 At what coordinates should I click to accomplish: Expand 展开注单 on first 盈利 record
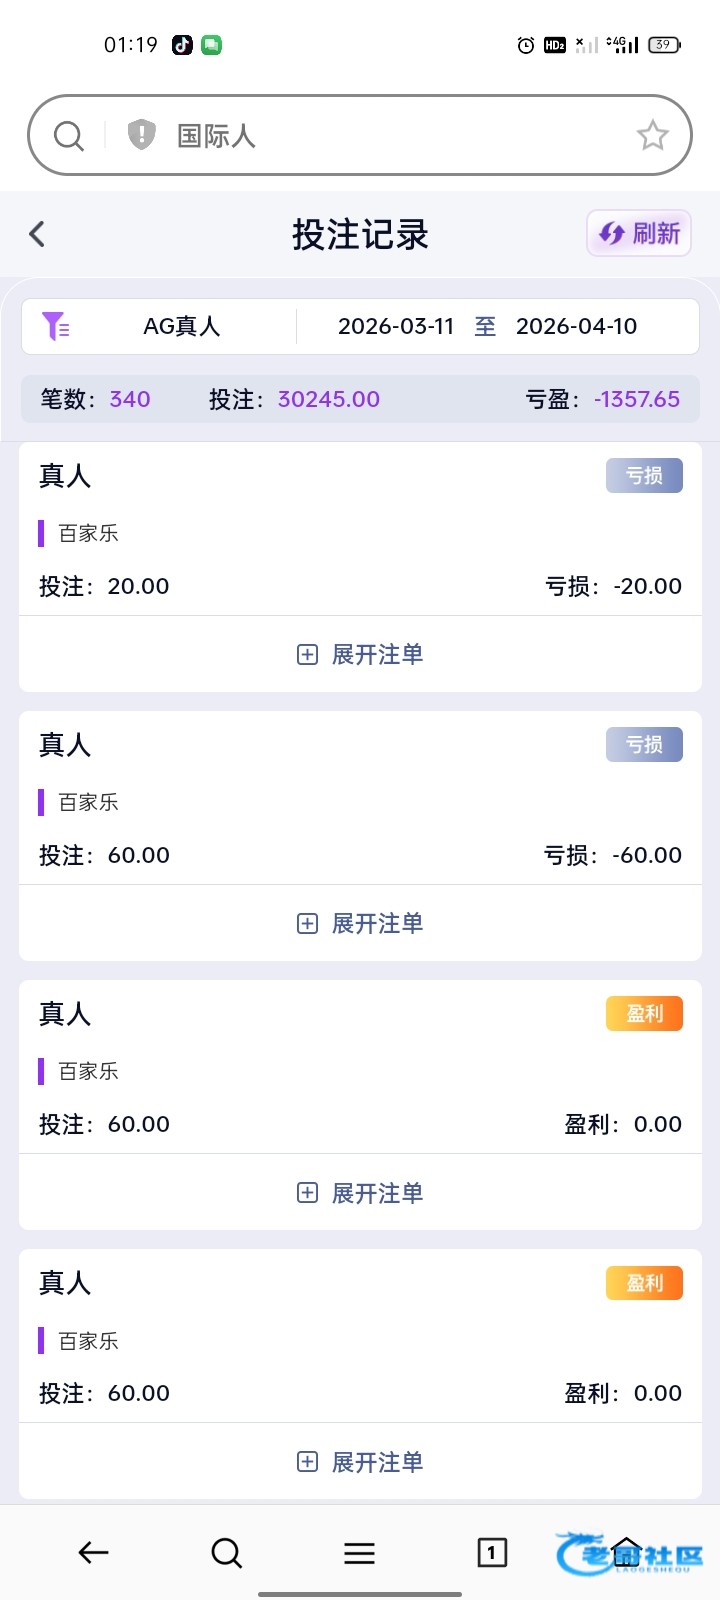360,1193
